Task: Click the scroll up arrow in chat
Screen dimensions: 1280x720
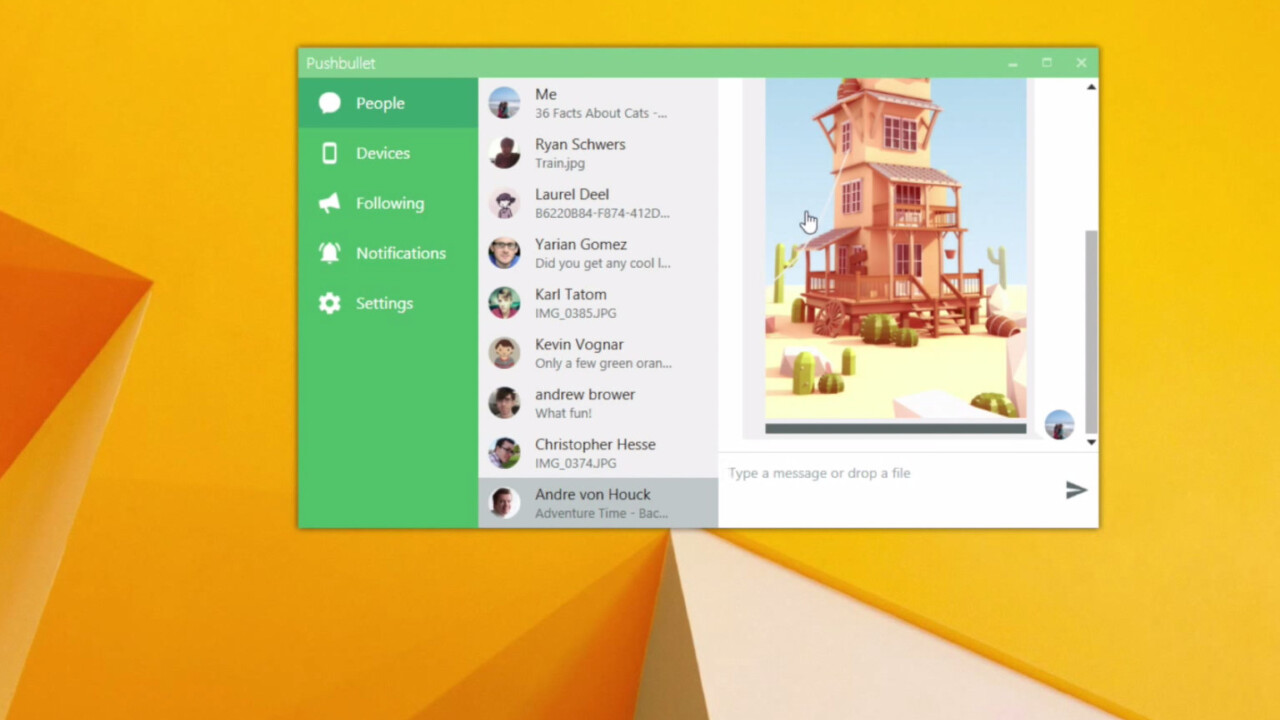Action: (x=1091, y=87)
